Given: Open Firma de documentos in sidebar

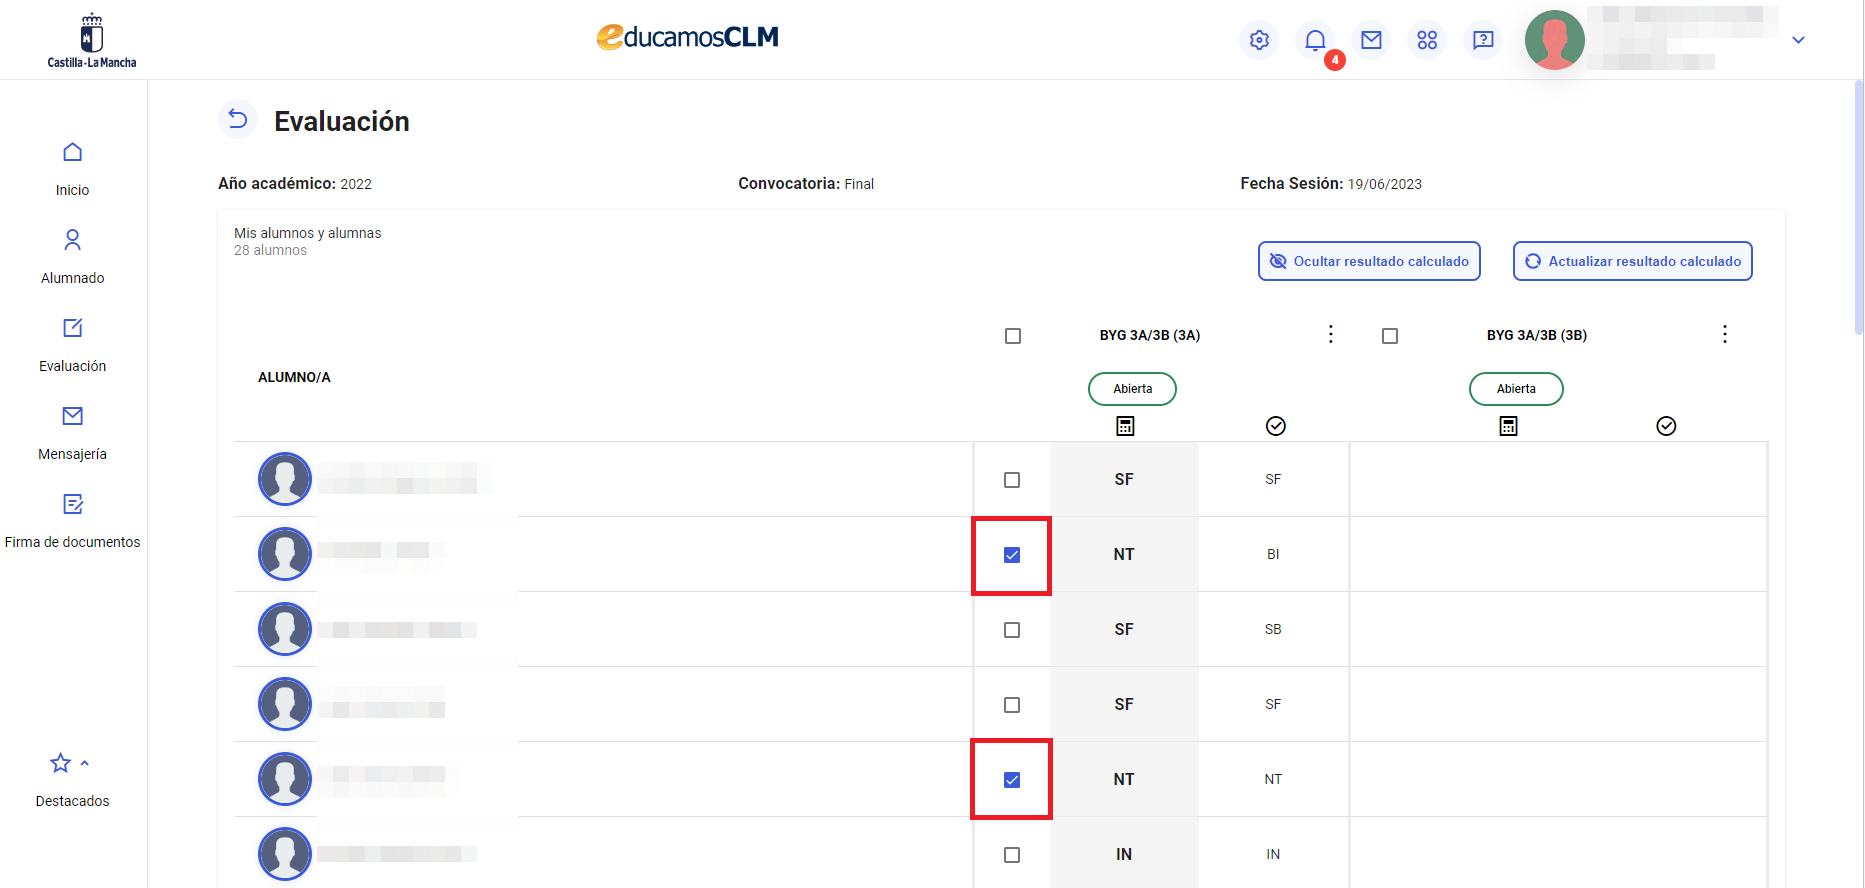Looking at the screenshot, I should pyautogui.click(x=72, y=521).
